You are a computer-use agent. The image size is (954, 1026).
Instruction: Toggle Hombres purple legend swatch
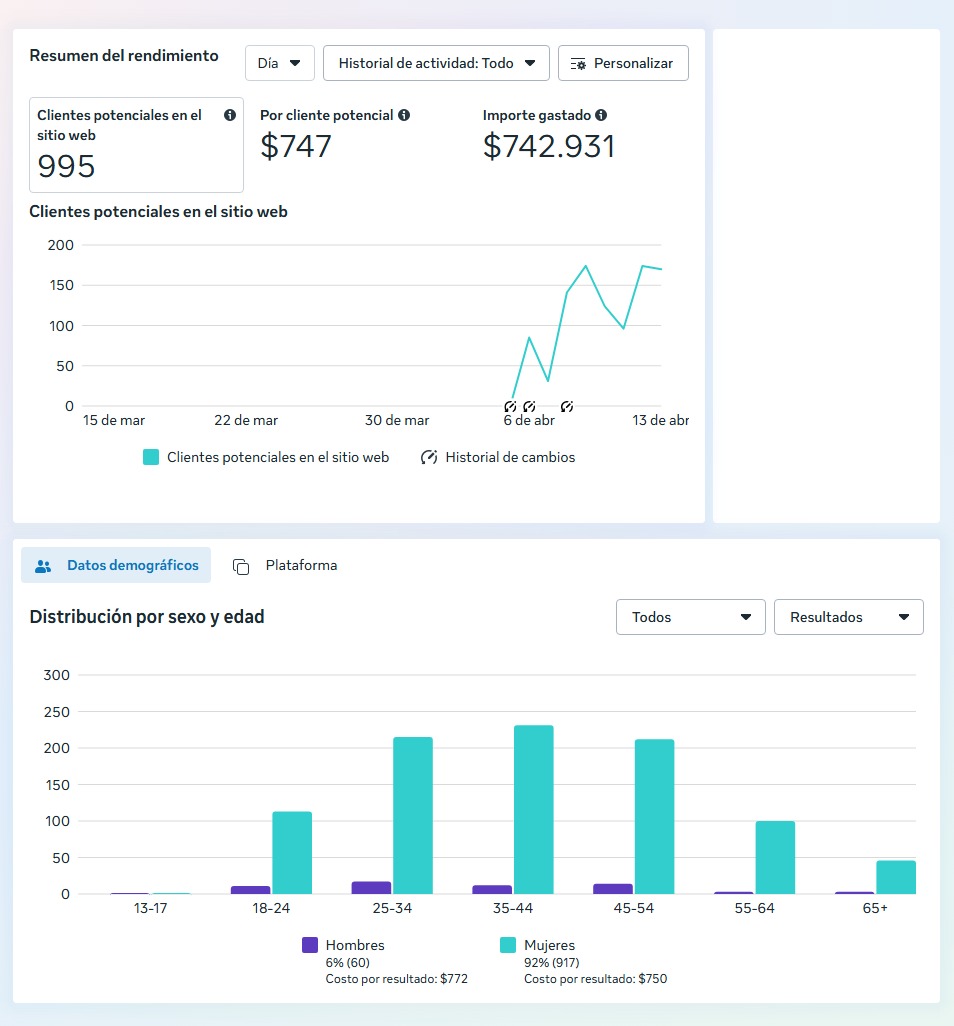[310, 945]
